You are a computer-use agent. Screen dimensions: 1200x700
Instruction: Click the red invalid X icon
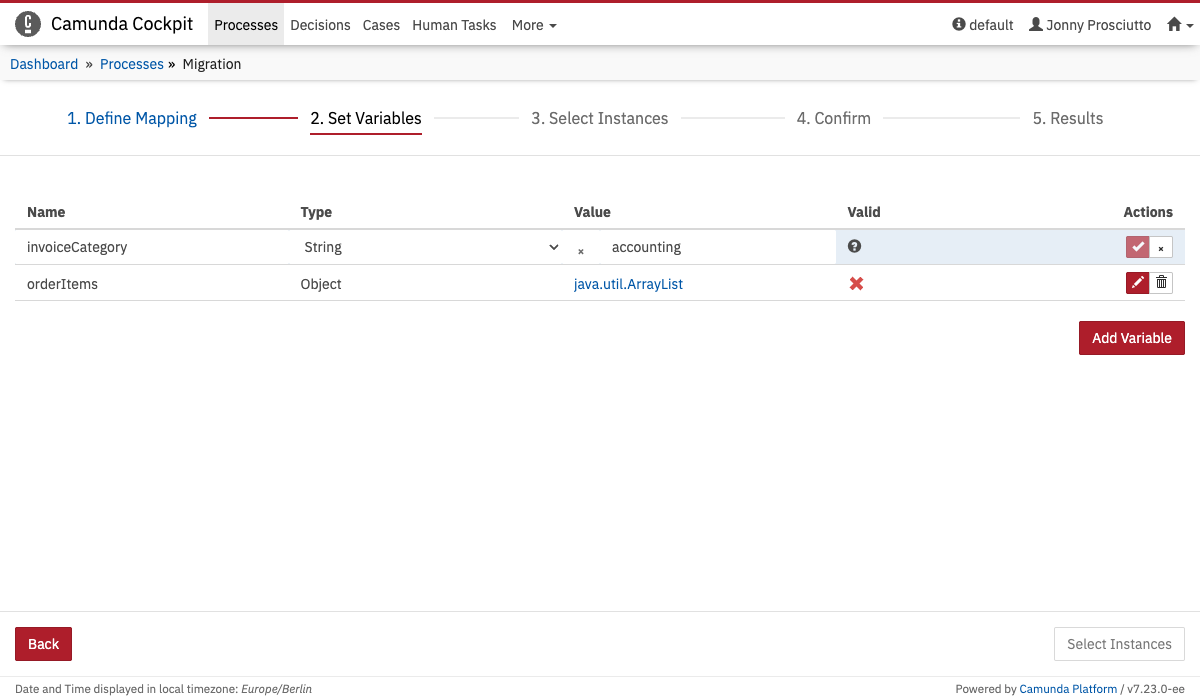(856, 284)
